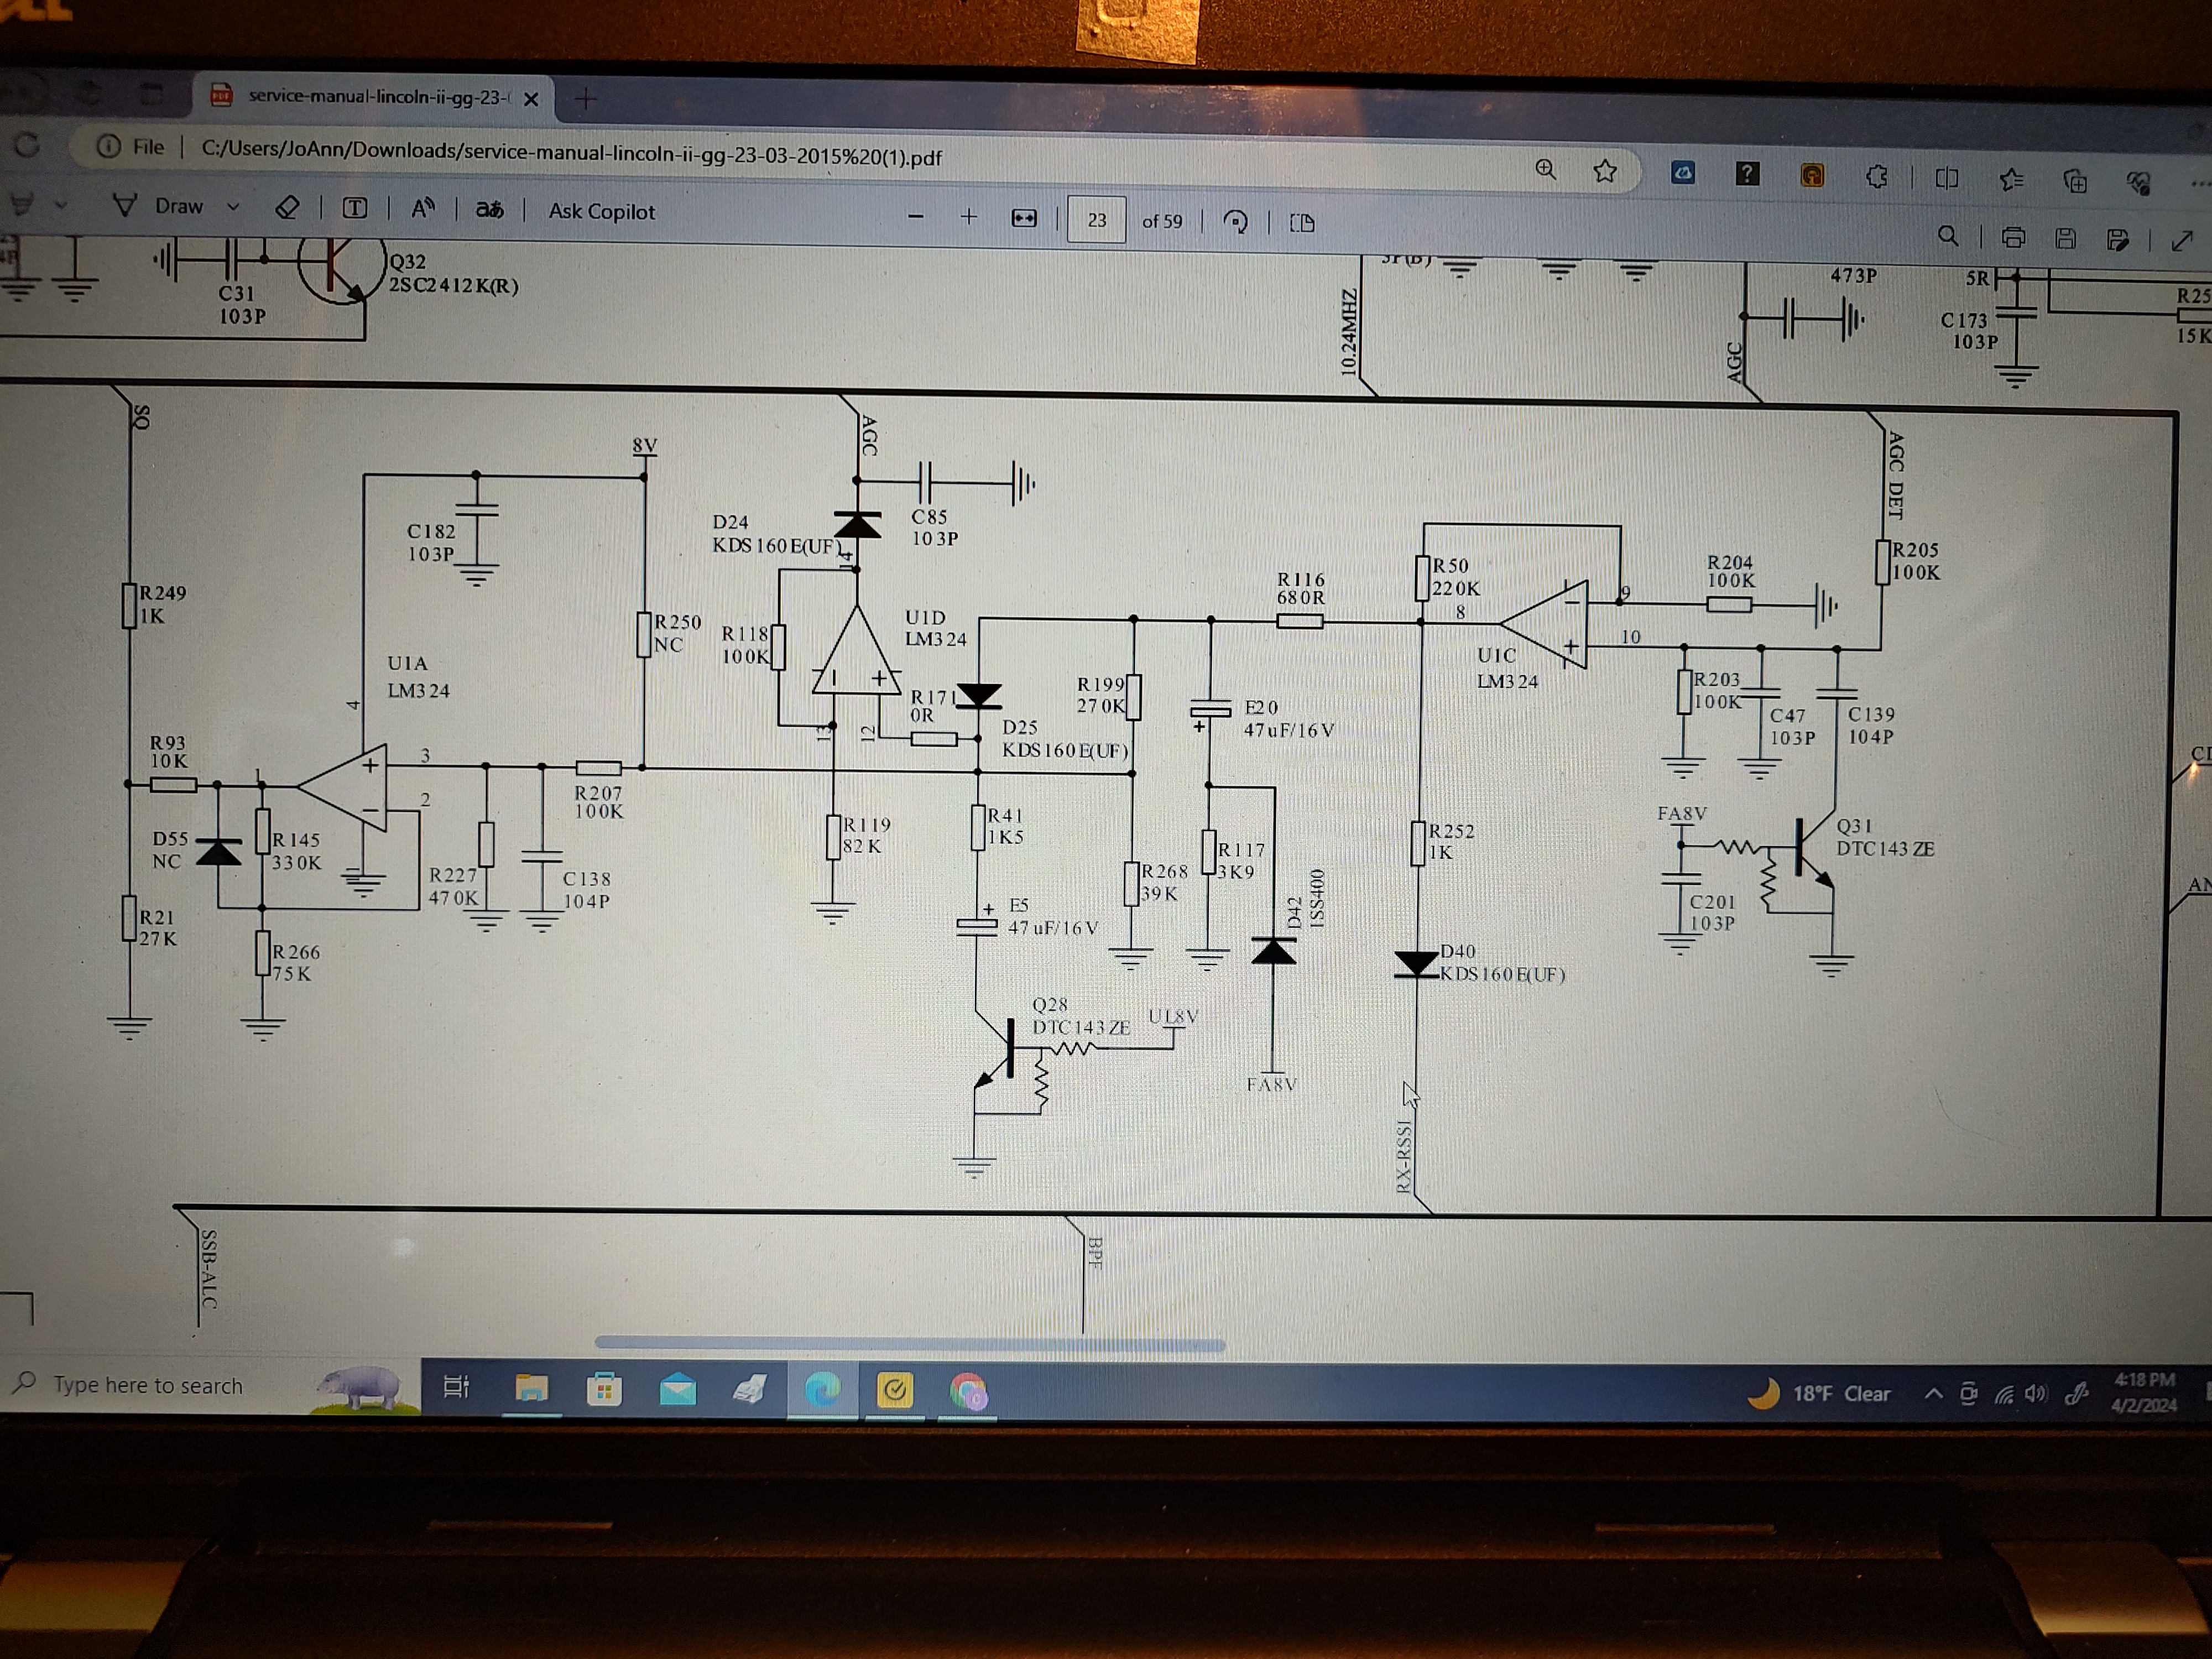Click Ask Copilot button

tap(601, 211)
